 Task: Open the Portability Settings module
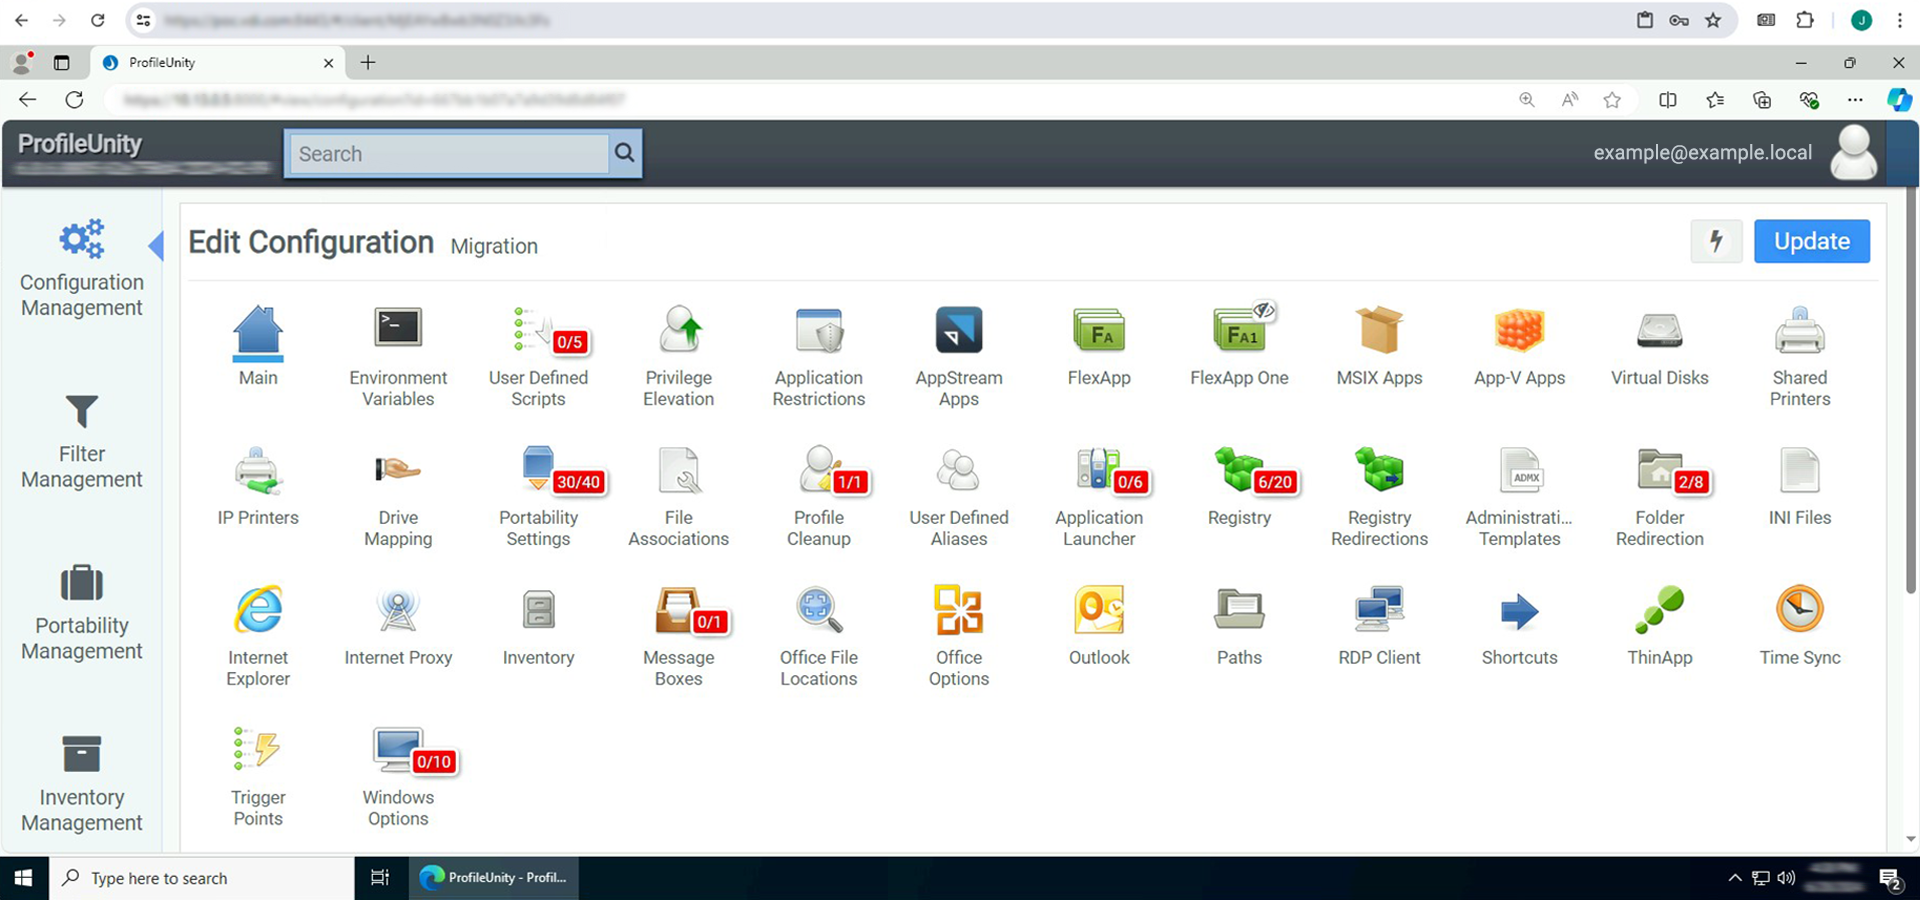click(538, 472)
